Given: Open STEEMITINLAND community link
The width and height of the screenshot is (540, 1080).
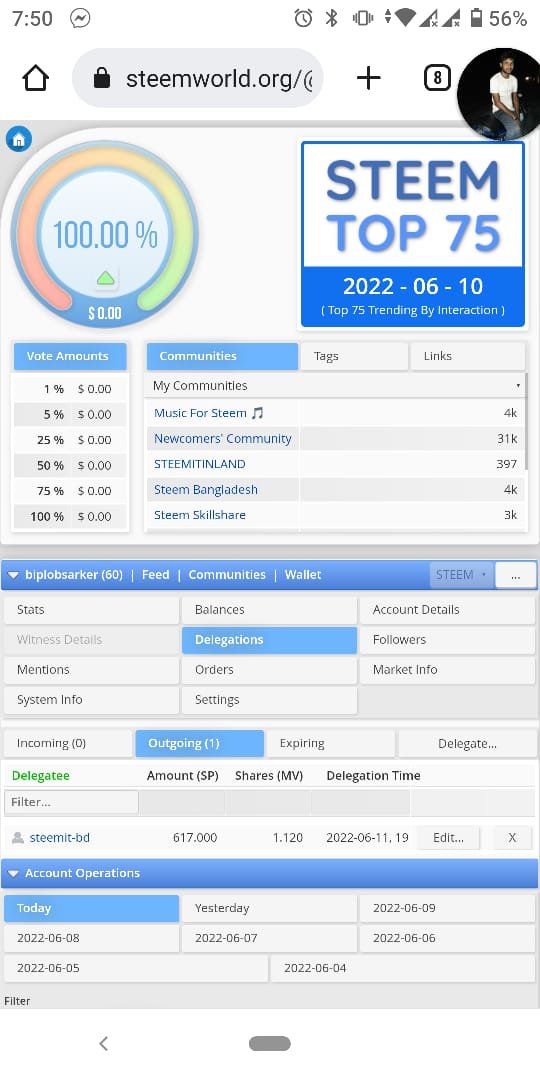Looking at the screenshot, I should point(200,464).
